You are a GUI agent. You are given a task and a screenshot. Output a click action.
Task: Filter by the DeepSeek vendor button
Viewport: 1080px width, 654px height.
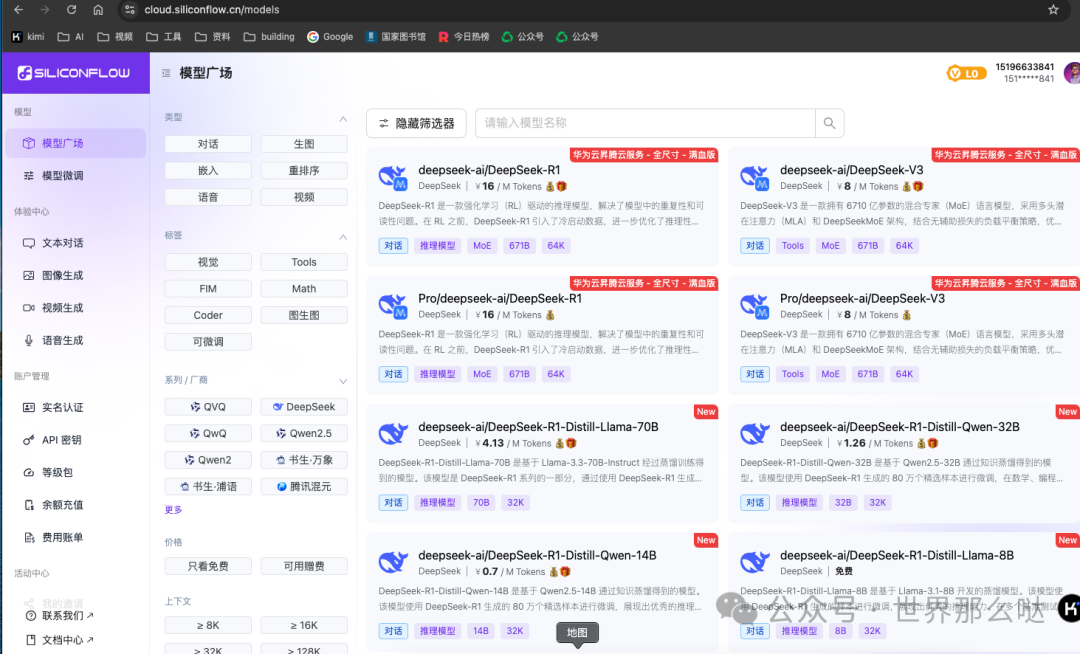304,407
